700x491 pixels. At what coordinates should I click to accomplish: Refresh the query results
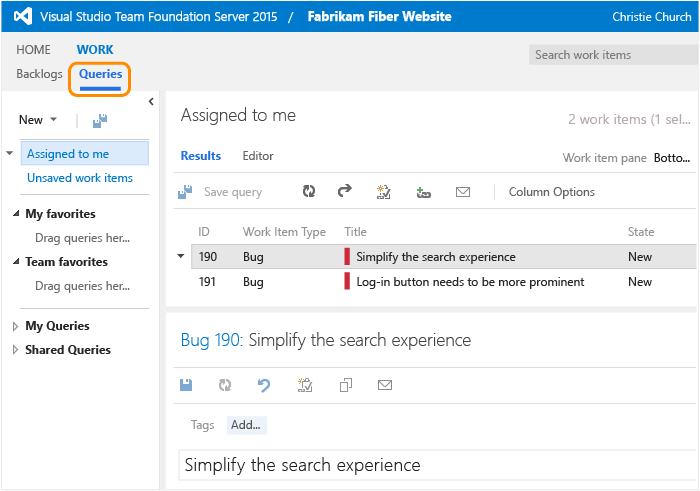tap(309, 191)
